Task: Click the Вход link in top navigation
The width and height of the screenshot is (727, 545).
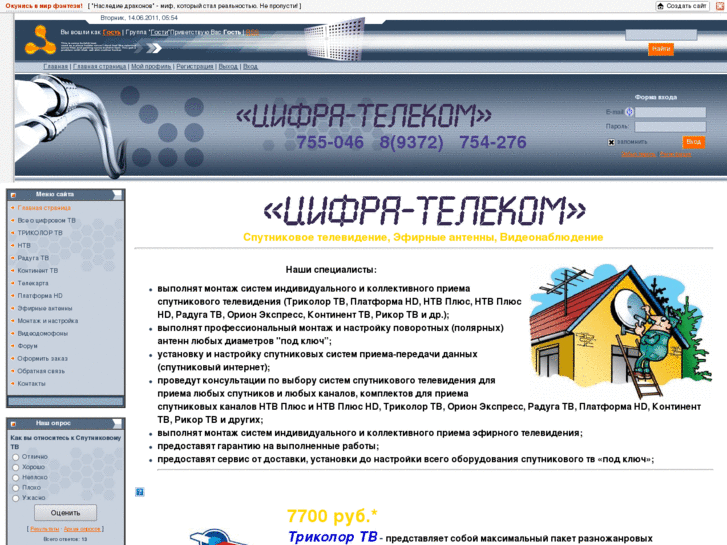Action: [x=250, y=66]
